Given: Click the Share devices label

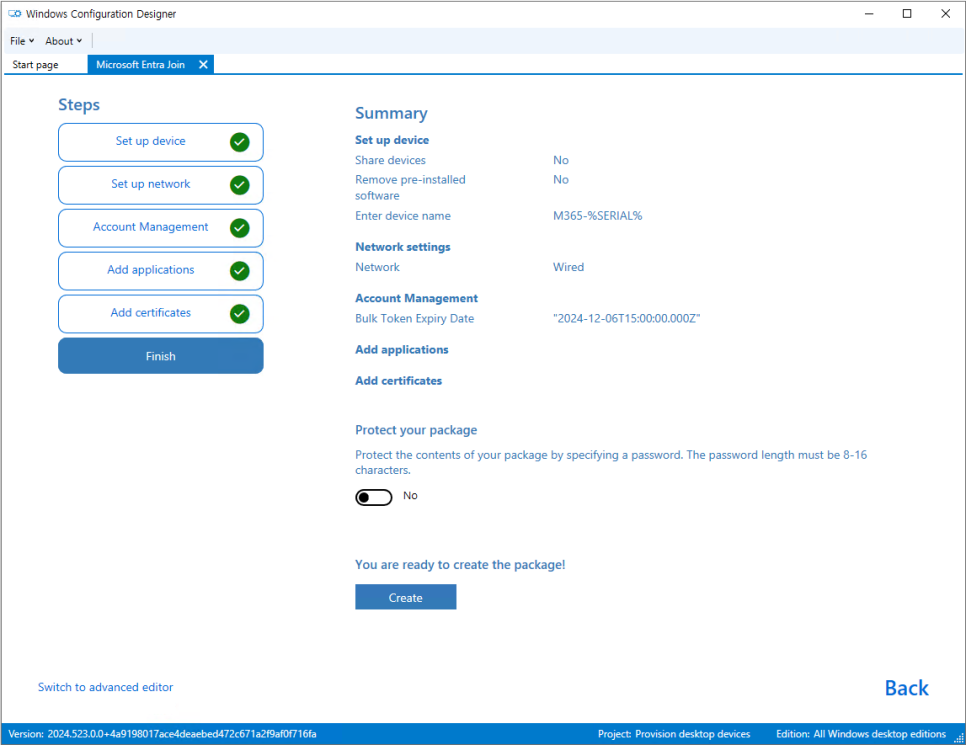Looking at the screenshot, I should [390, 160].
